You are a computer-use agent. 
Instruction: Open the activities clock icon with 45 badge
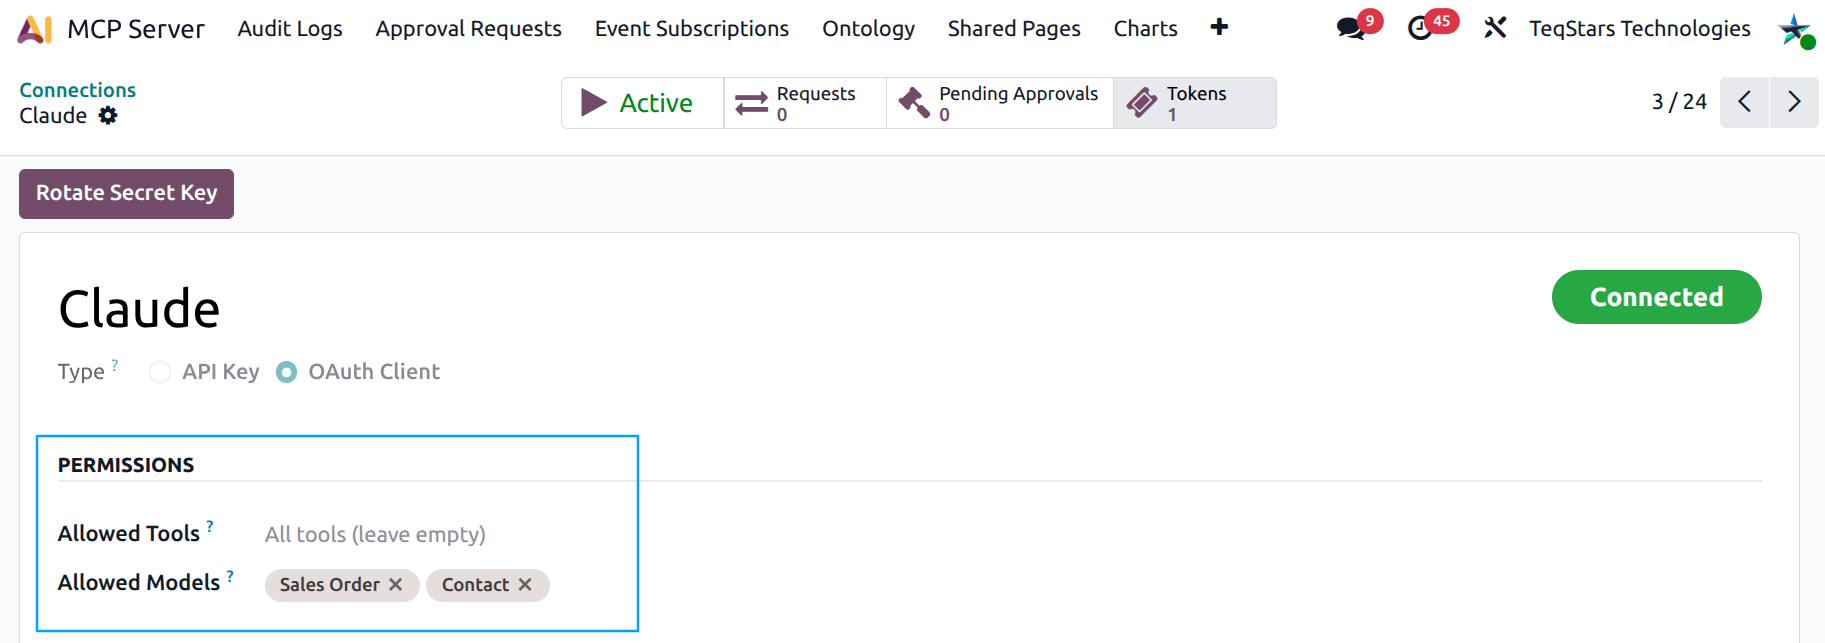point(1420,28)
